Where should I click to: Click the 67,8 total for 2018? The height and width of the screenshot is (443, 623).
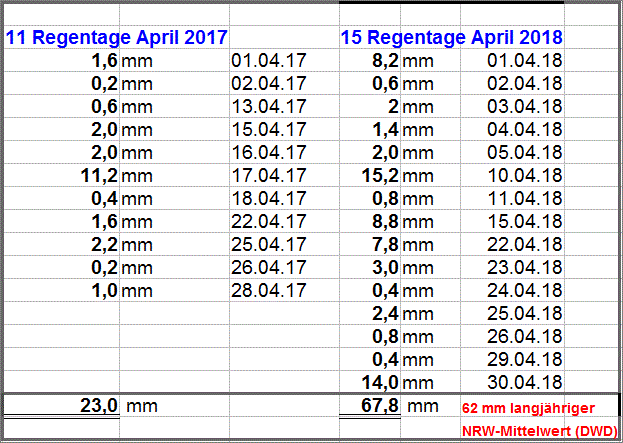380,406
